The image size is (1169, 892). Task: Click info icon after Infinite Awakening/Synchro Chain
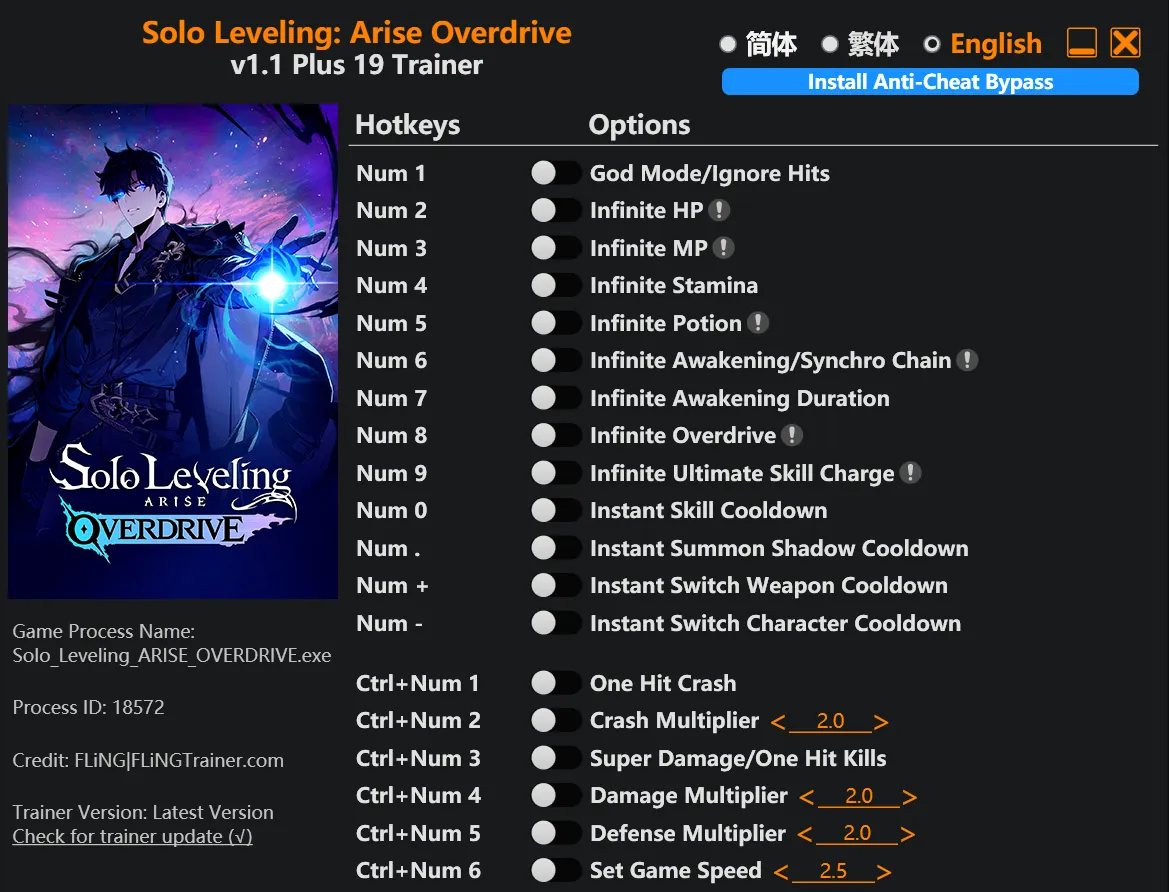point(967,360)
